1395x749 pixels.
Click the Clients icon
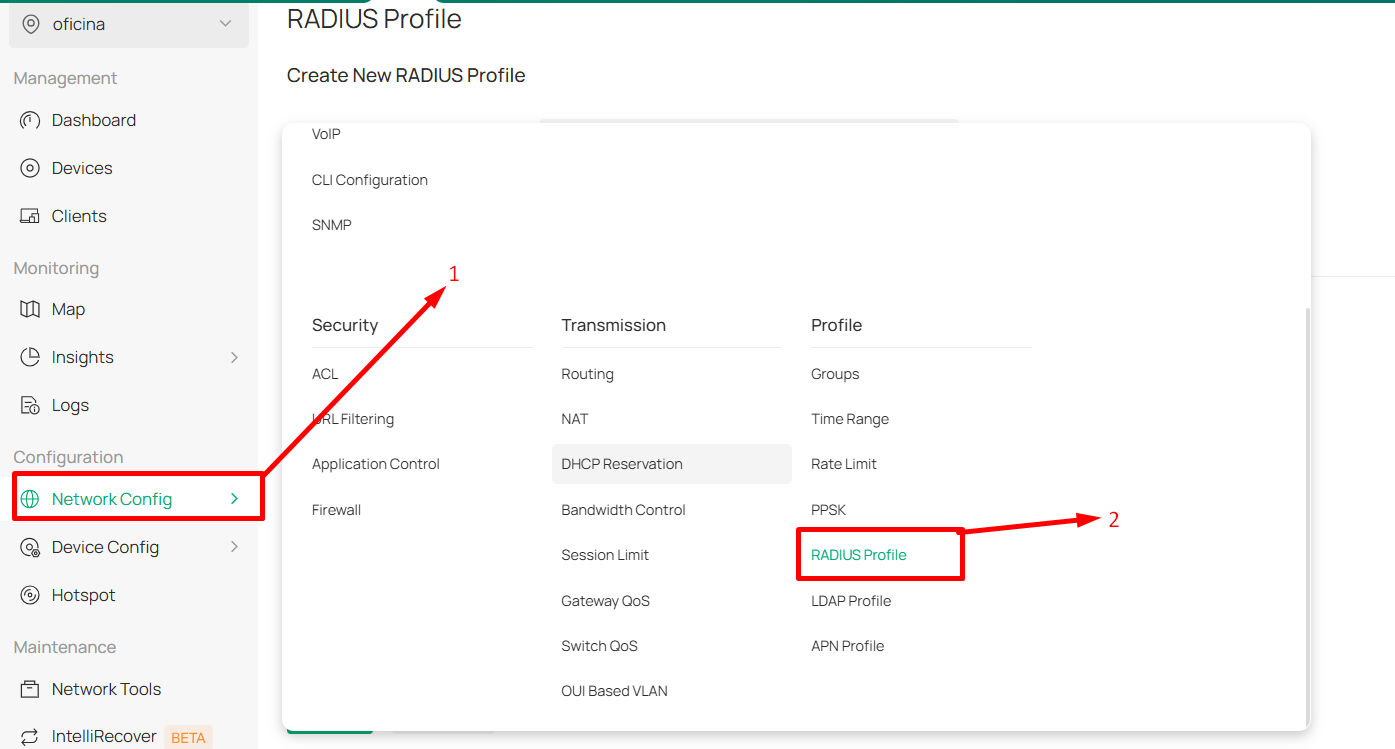pos(30,216)
